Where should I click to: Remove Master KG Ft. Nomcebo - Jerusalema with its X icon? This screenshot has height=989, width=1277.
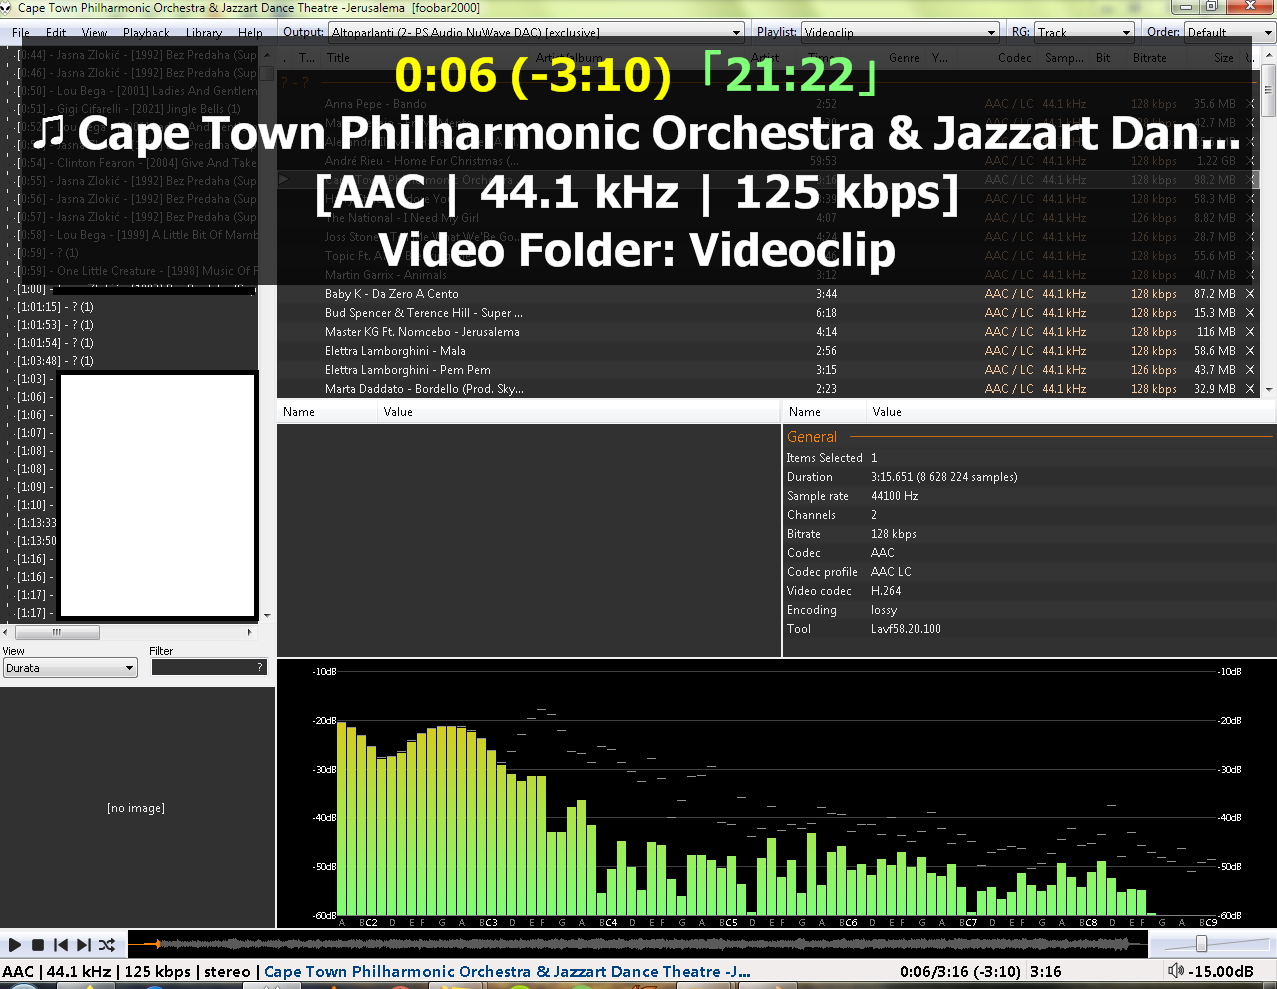tap(1250, 332)
